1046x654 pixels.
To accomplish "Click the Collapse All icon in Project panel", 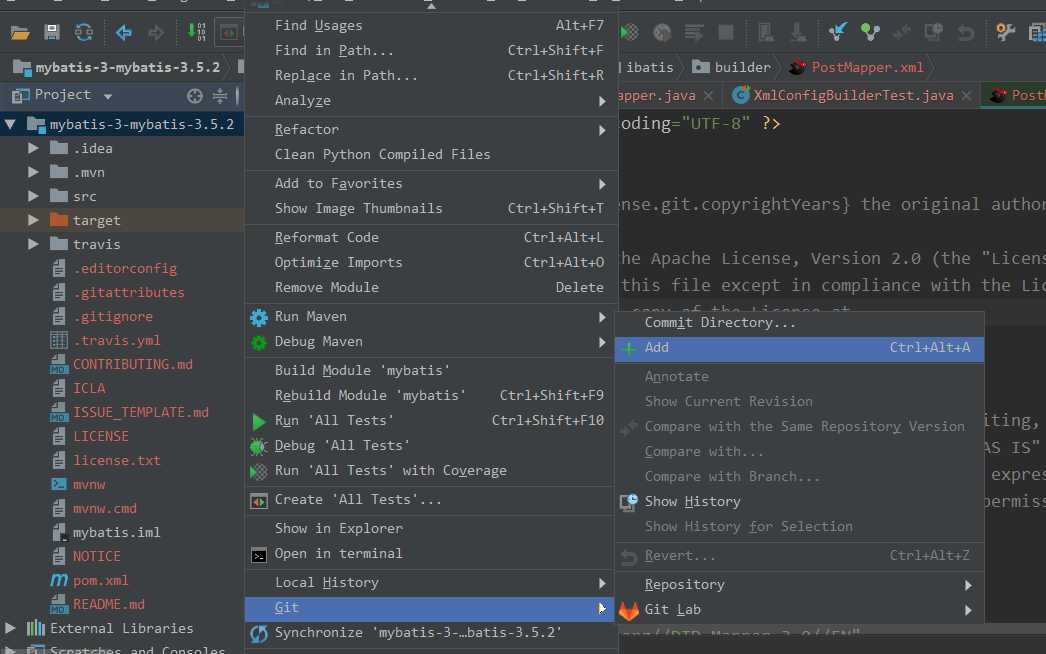I will (220, 96).
